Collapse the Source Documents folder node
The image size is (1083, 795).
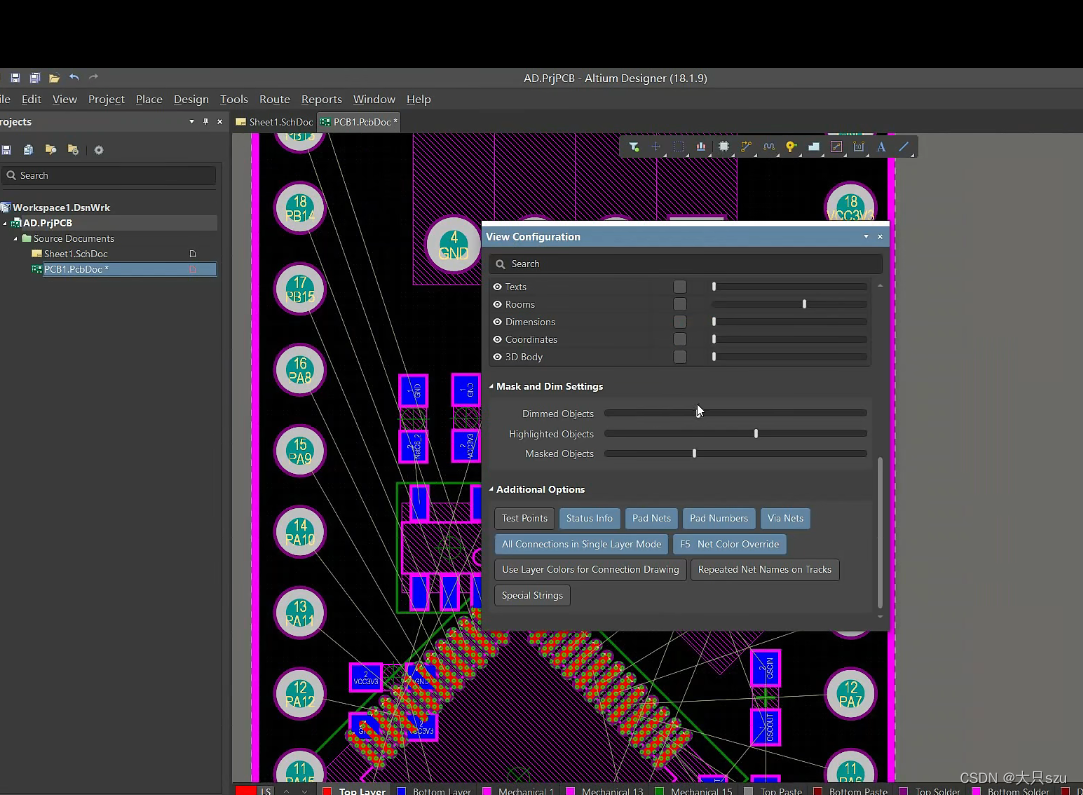16,239
